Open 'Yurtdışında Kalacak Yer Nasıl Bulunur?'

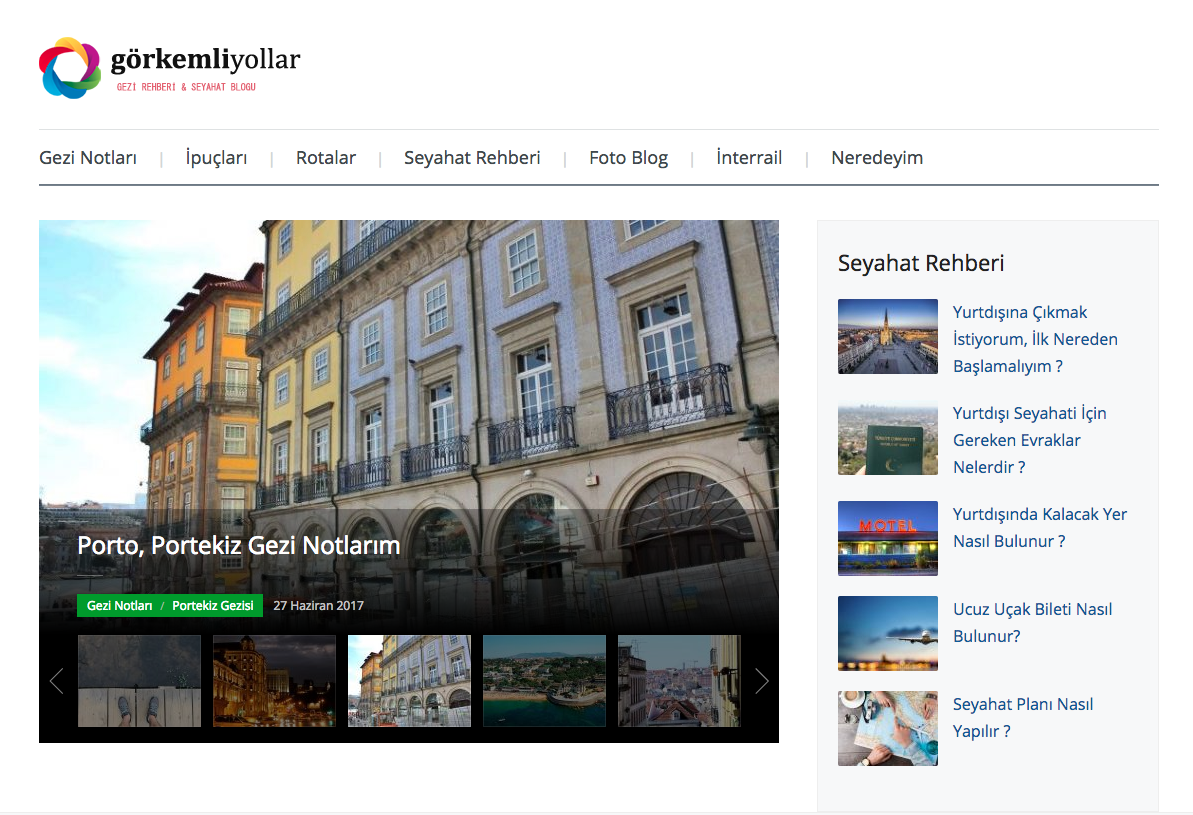(1040, 527)
